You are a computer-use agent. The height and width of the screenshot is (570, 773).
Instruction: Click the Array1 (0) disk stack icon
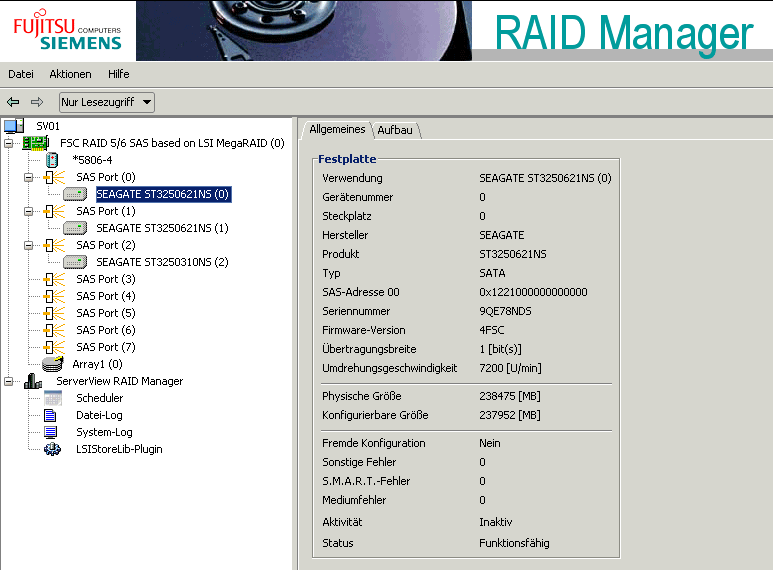coord(53,364)
